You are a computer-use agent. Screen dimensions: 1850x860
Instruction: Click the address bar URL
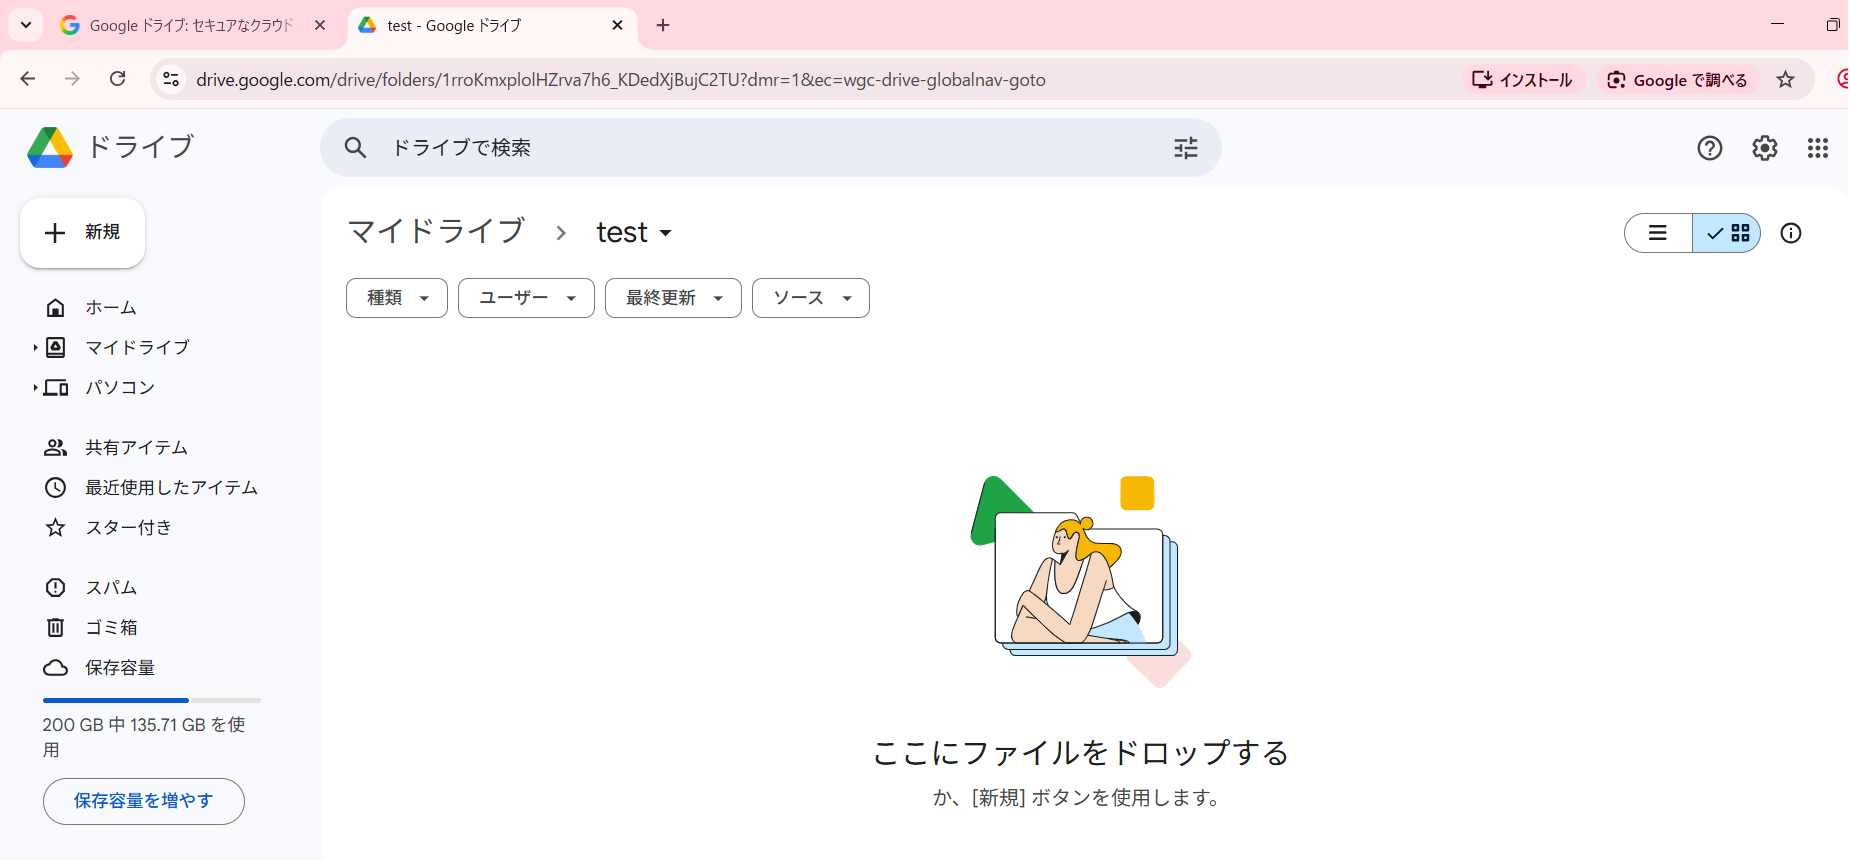click(621, 80)
